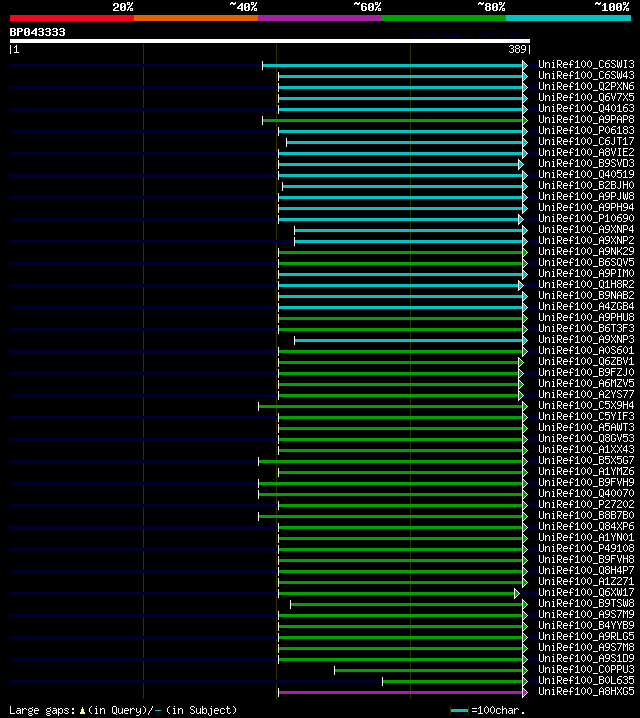This screenshot has width=640, height=718.
Task: Click the purple alignment bar for A8HXG5
Action: 401,692
